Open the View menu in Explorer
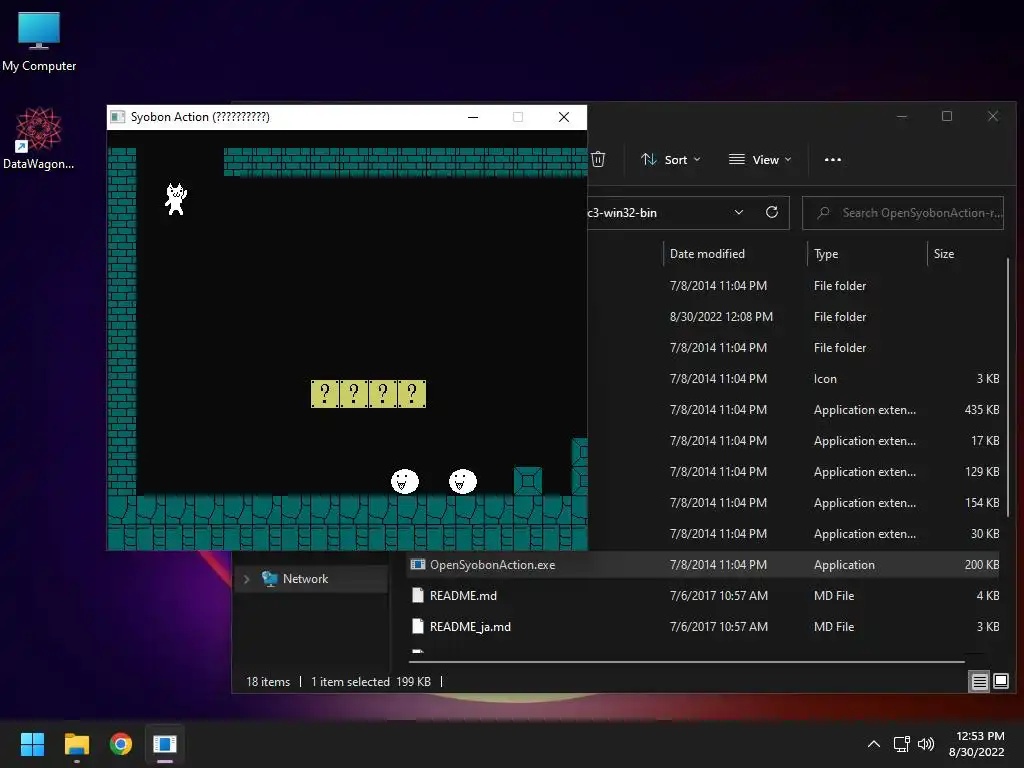Screen dimensions: 1024x768 (760, 159)
